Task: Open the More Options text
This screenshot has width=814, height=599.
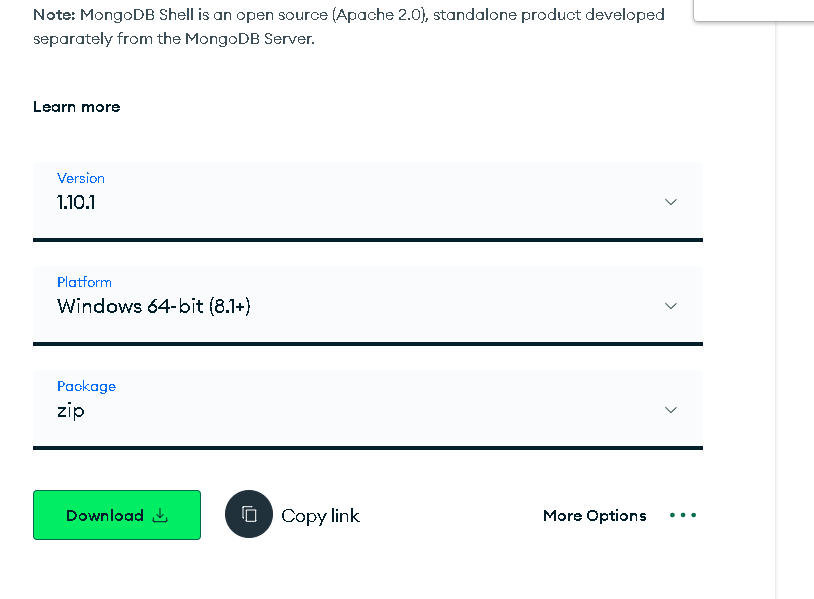Action: click(594, 515)
